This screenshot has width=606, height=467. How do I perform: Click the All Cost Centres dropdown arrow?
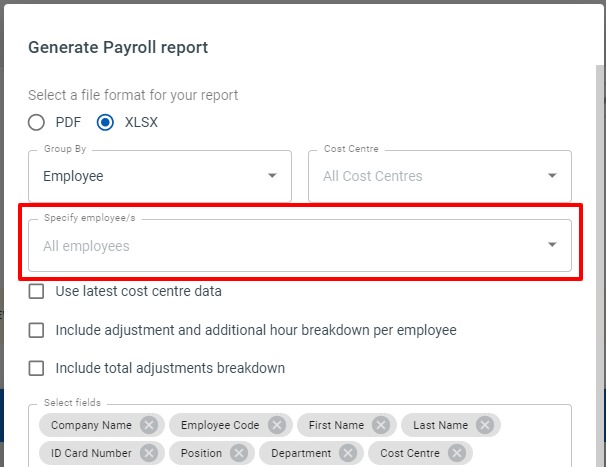[552, 176]
